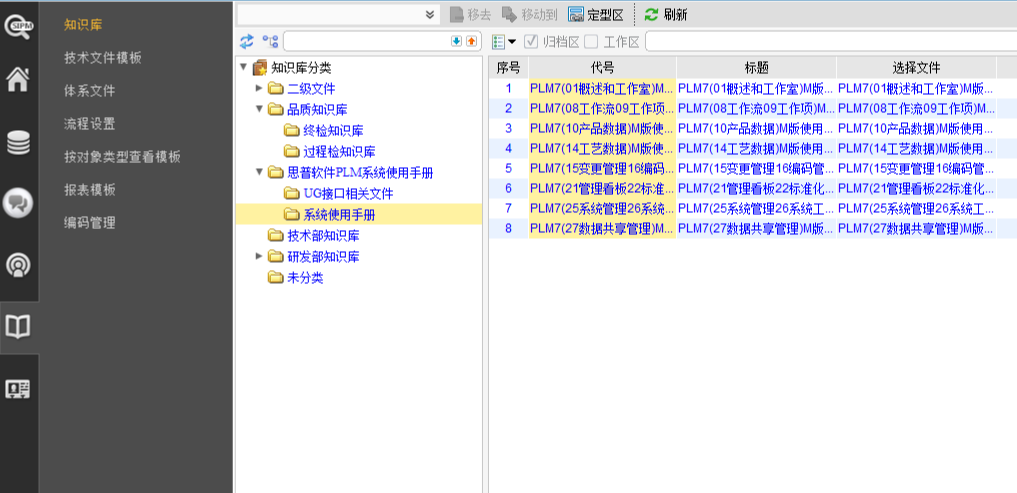The image size is (1017, 493).
Task: Click the 刷新 refresh button
Action: tap(665, 14)
